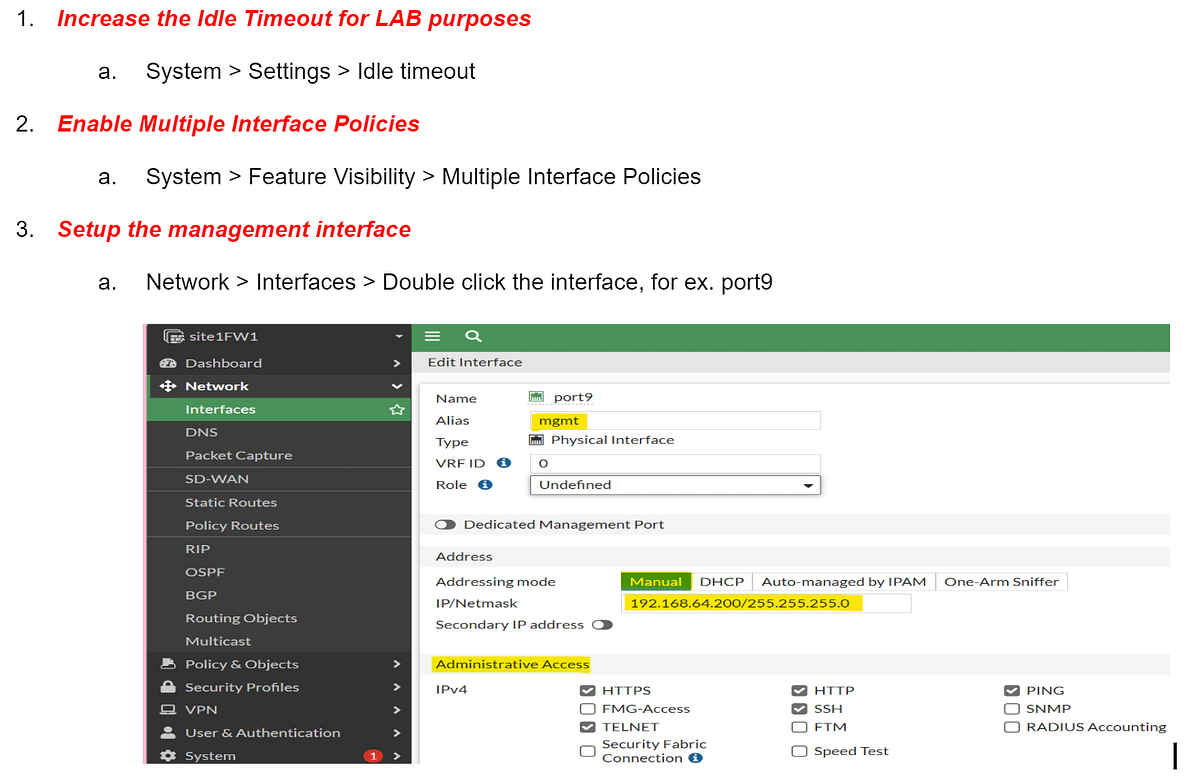Uncheck the HTTPS access checkbox

[x=588, y=690]
